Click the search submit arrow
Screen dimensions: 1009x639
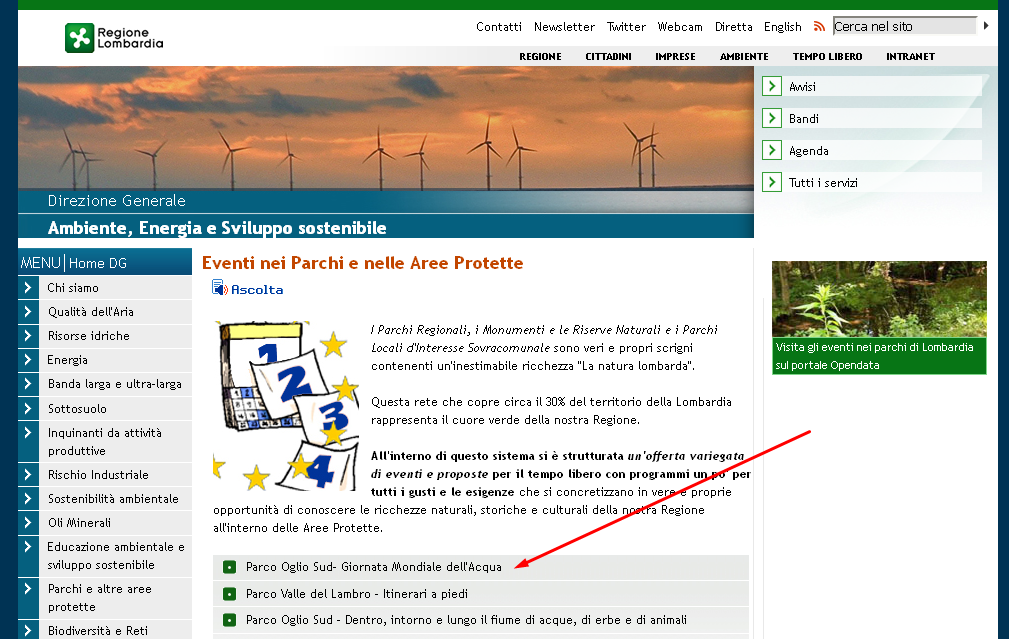pyautogui.click(x=986, y=26)
